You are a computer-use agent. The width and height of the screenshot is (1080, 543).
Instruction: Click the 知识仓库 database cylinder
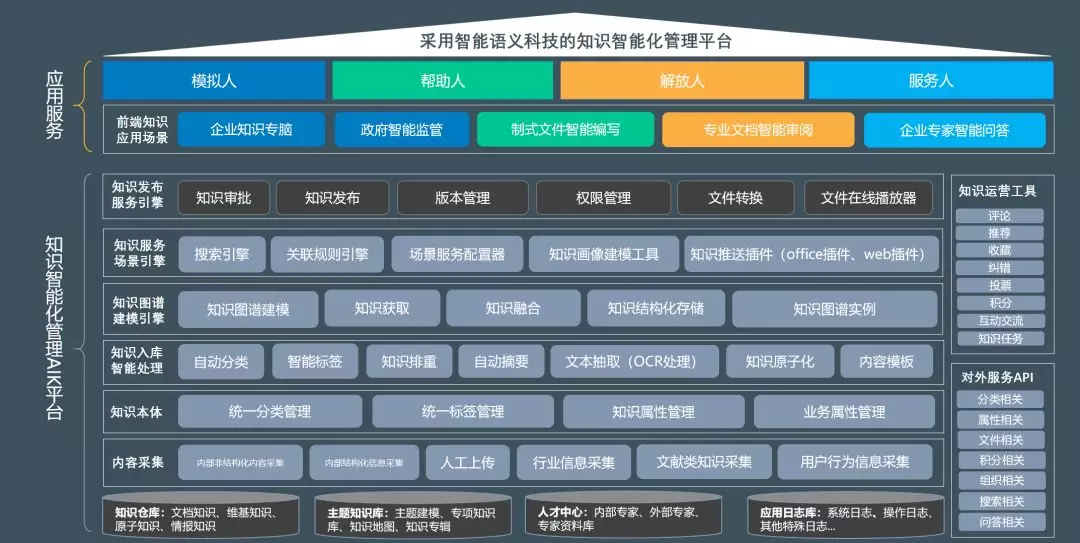coord(200,516)
